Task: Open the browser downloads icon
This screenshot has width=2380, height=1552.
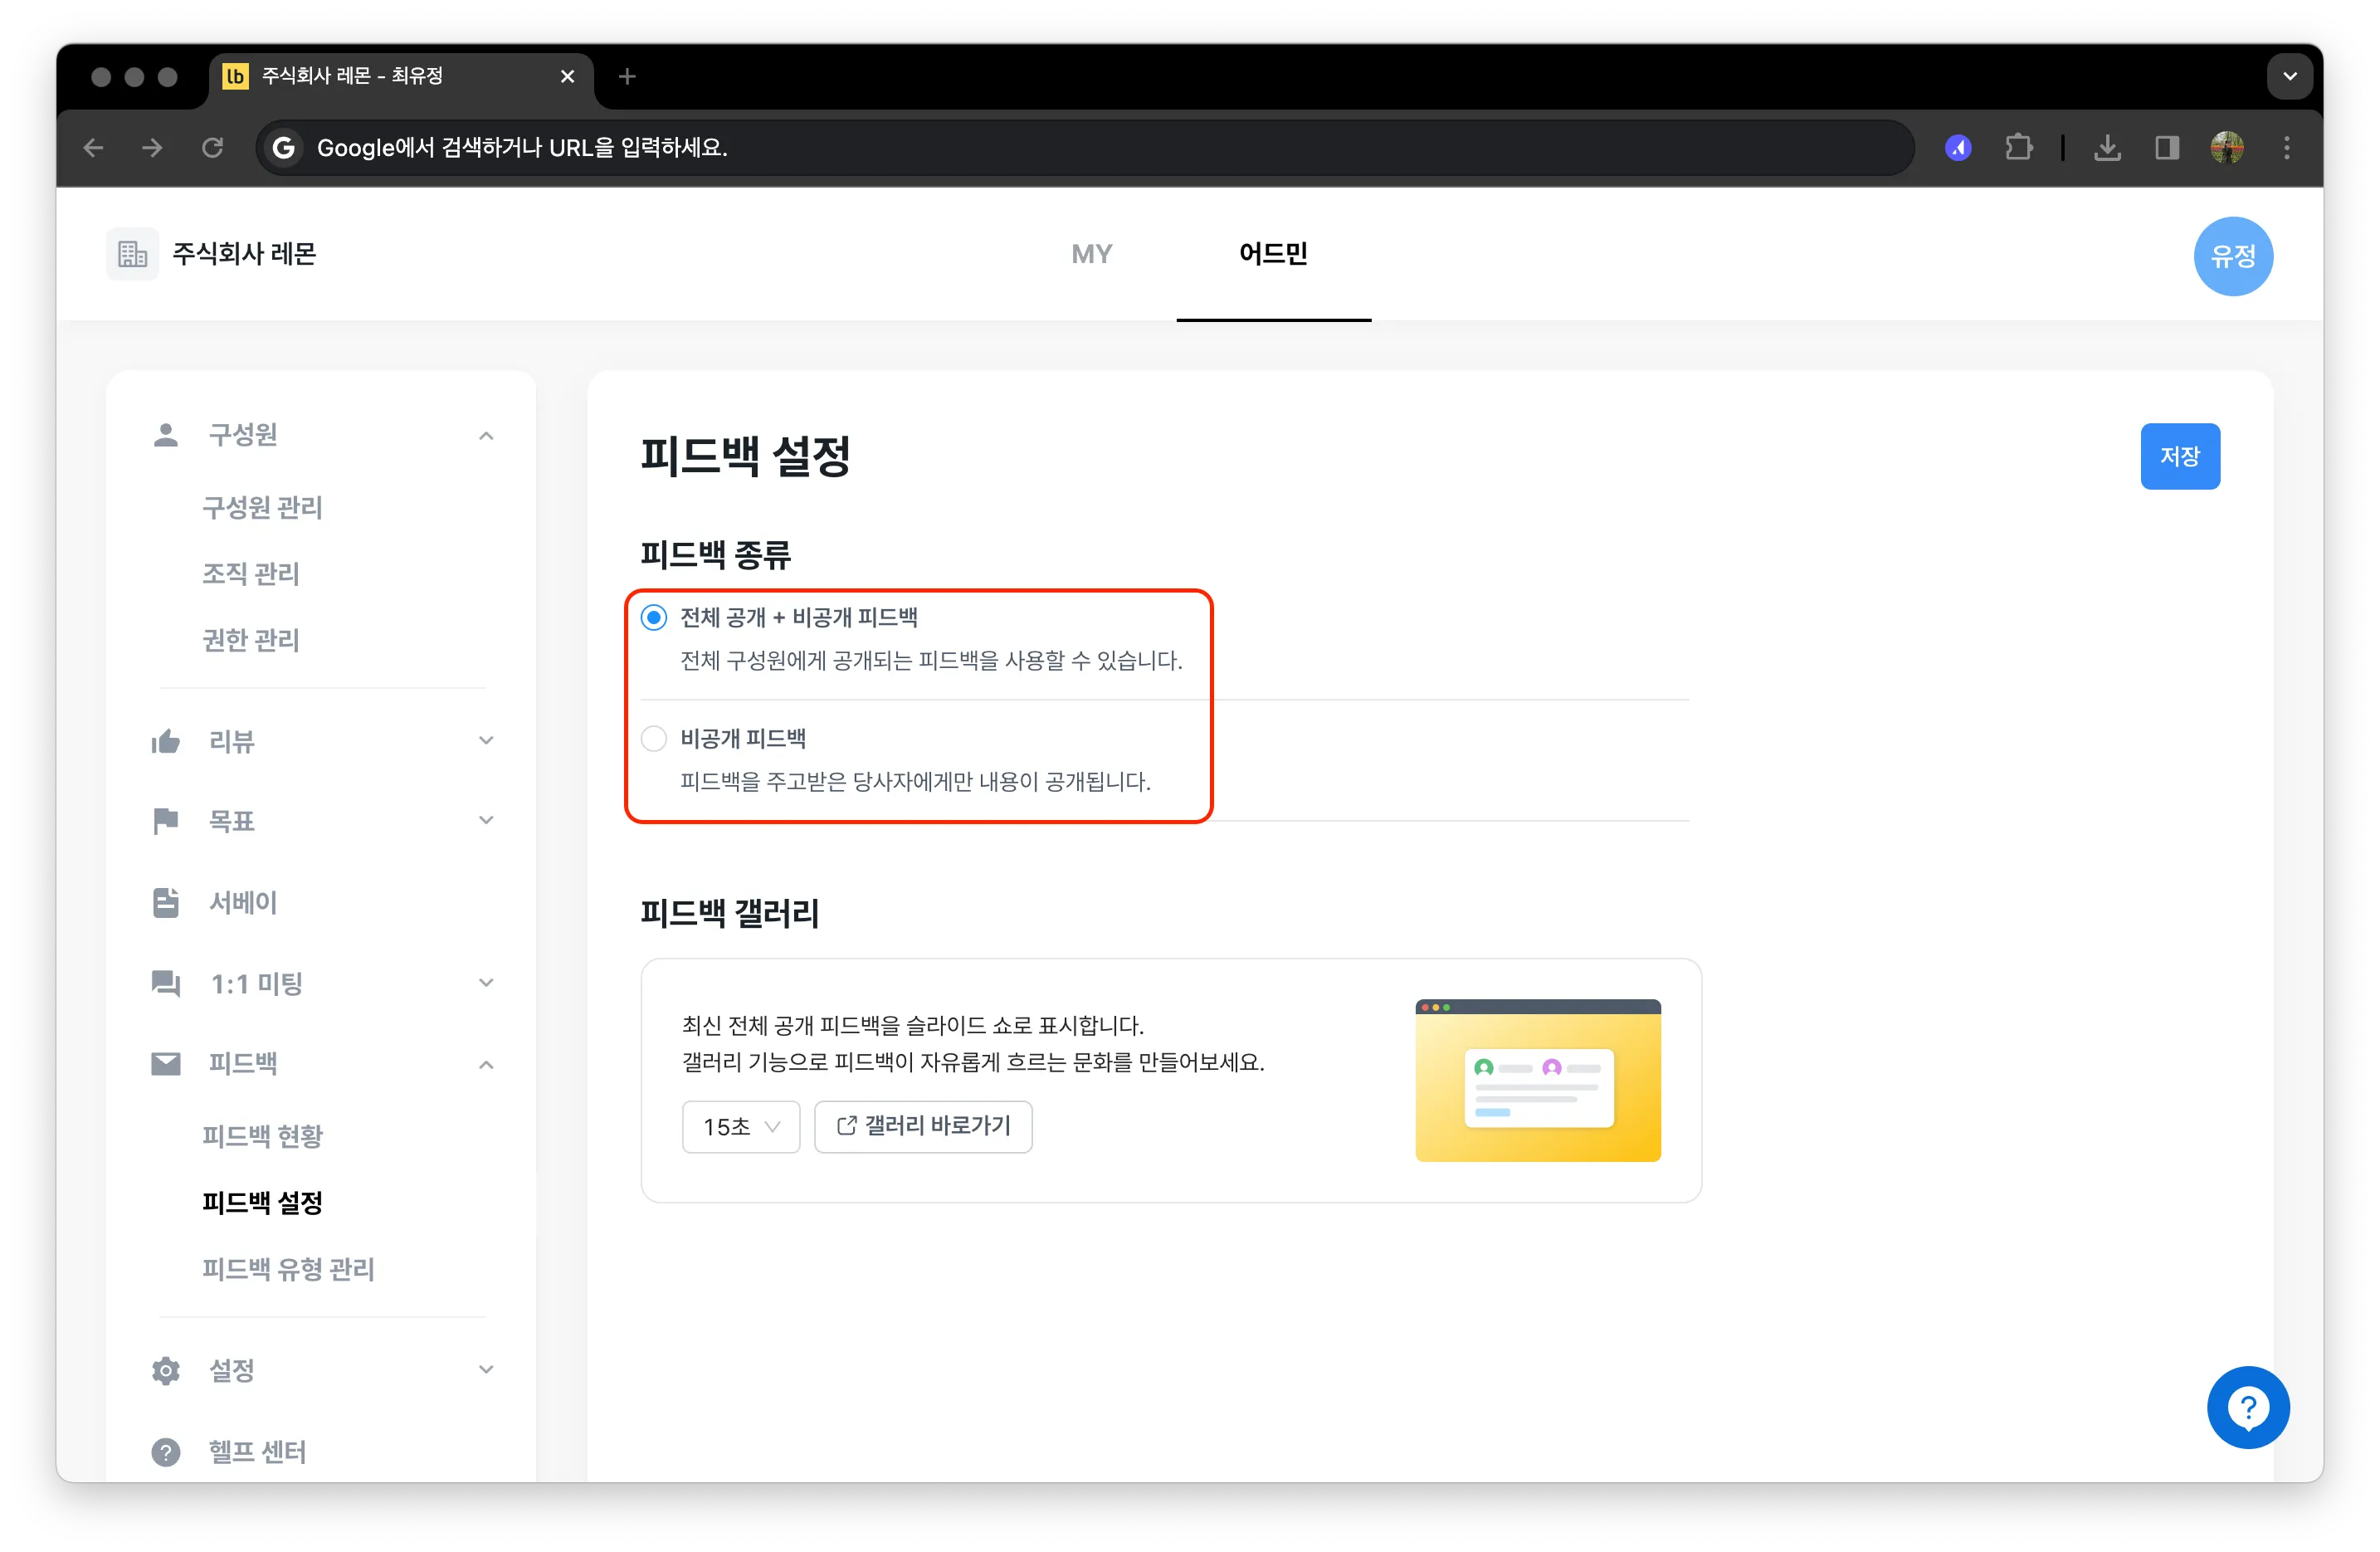Action: (2107, 148)
